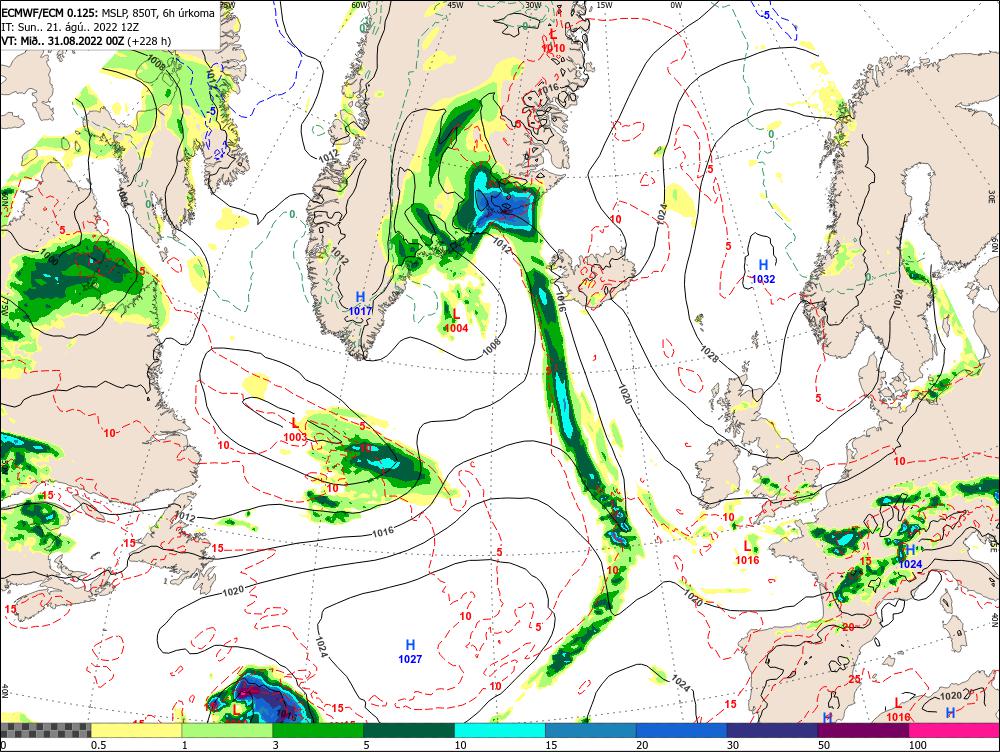Select the light green 1–3 legend swatch
Screen dimensions: 1000x752
click(227, 730)
